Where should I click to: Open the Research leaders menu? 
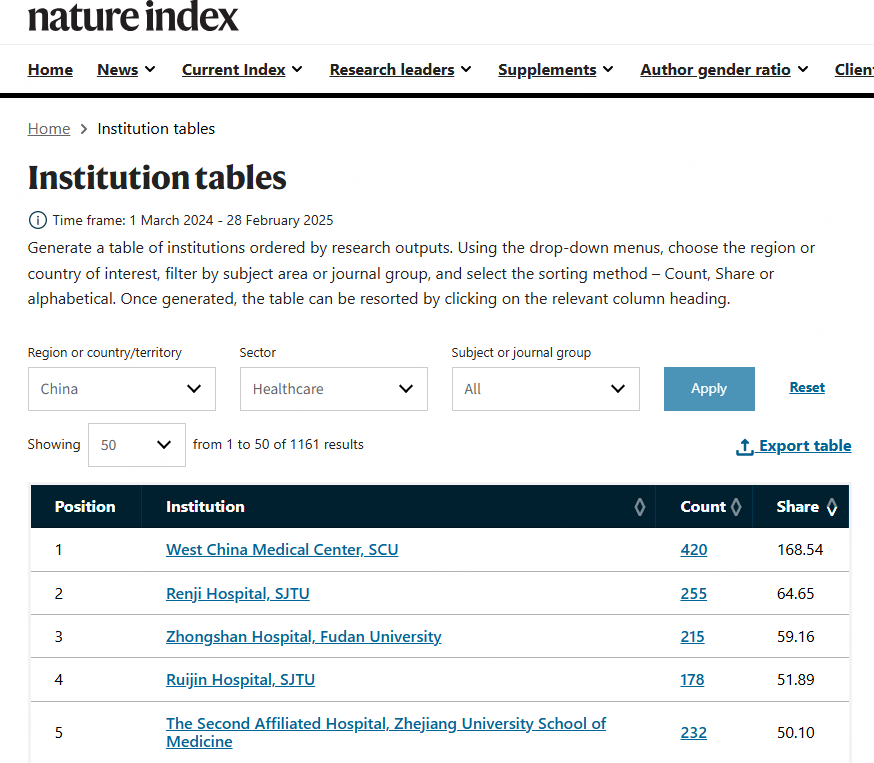400,70
